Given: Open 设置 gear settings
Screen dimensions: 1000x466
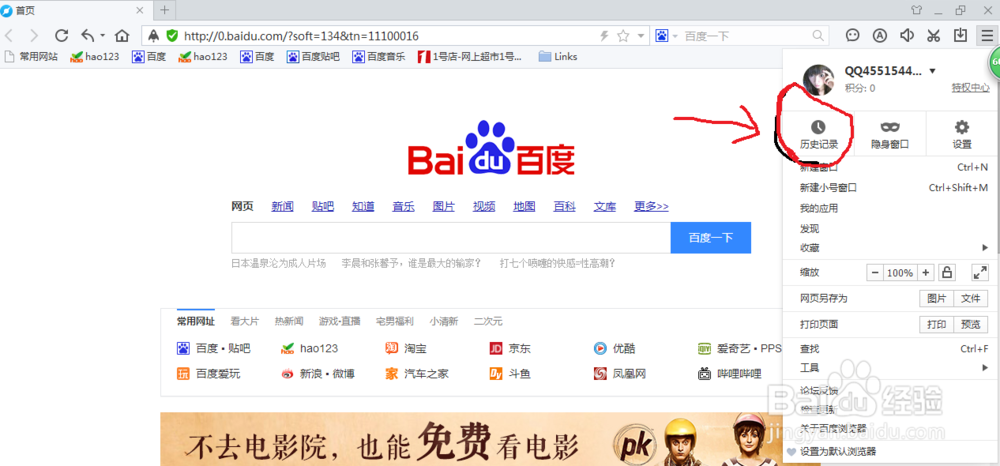Looking at the screenshot, I should 962,135.
